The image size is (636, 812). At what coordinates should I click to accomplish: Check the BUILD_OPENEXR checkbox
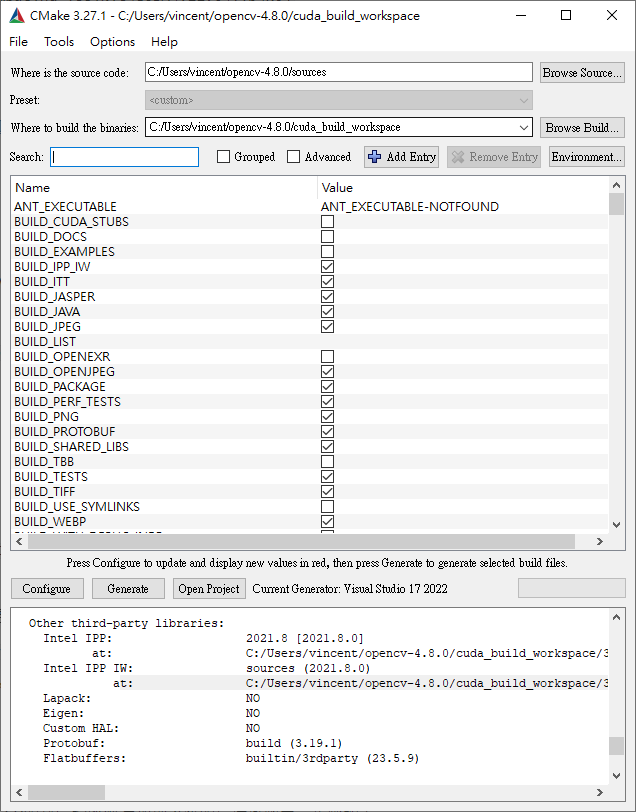coord(327,357)
